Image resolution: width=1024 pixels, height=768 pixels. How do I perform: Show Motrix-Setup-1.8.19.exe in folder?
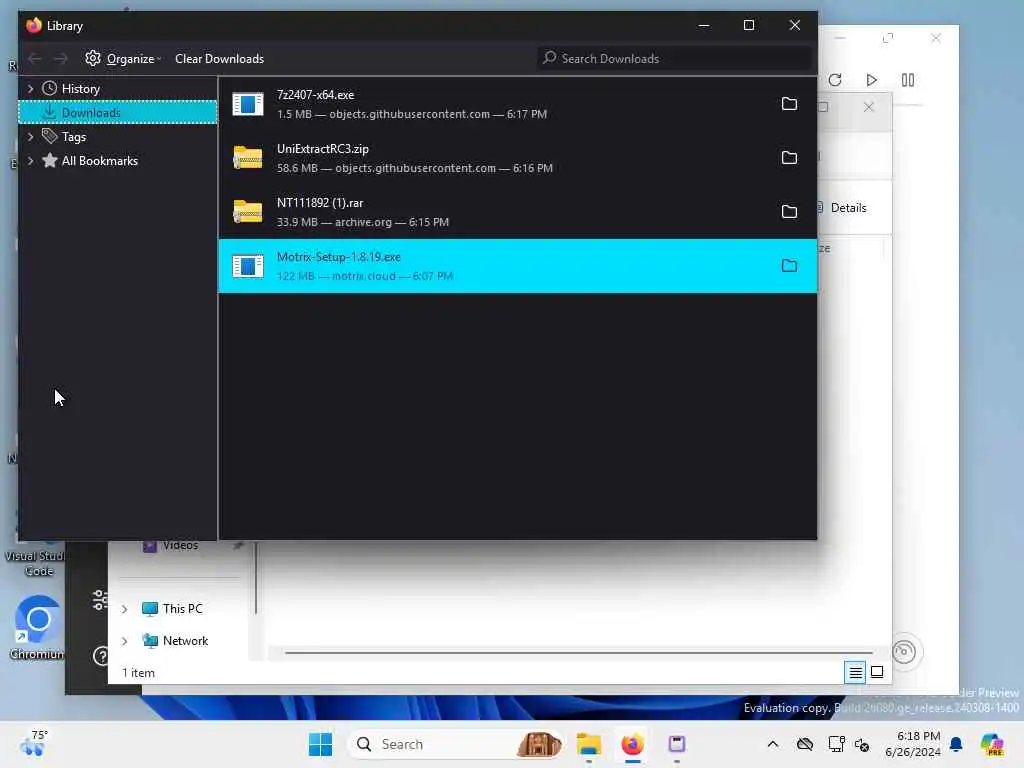[x=789, y=266]
